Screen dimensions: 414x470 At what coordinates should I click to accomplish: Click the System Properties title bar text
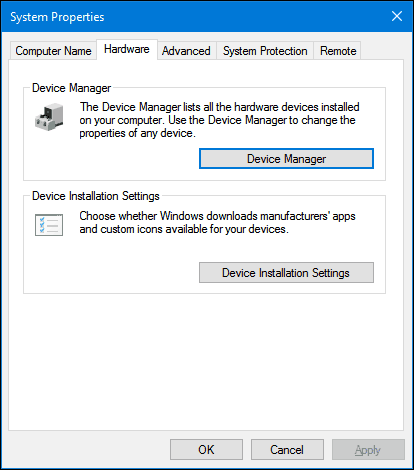click(x=57, y=17)
